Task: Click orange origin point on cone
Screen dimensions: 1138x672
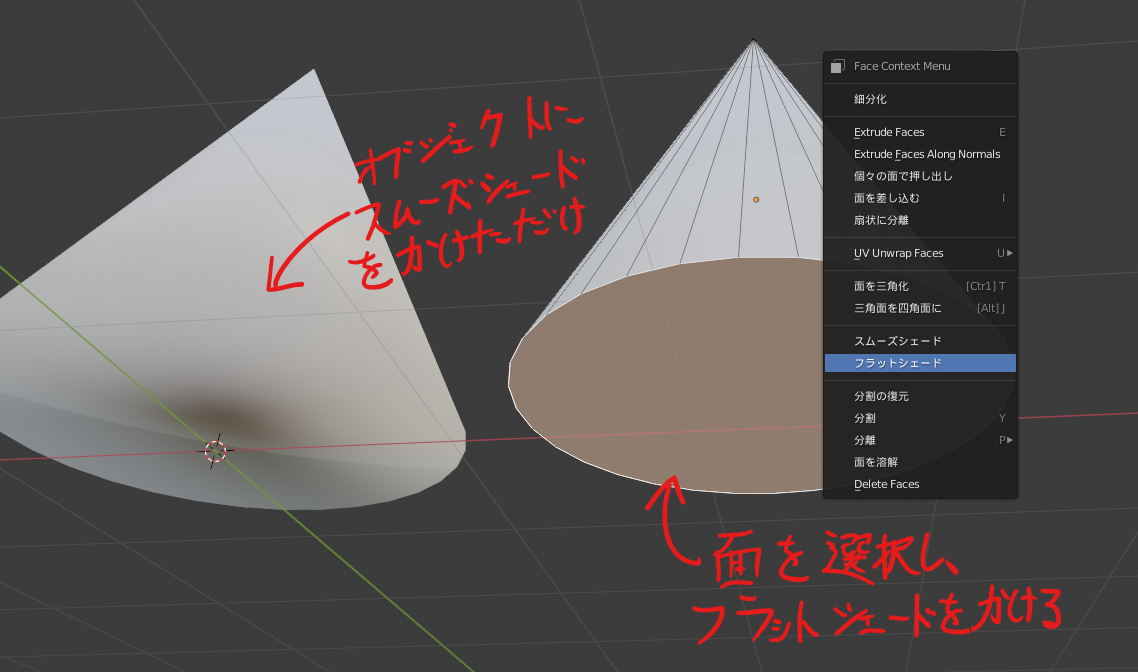Action: click(x=756, y=199)
